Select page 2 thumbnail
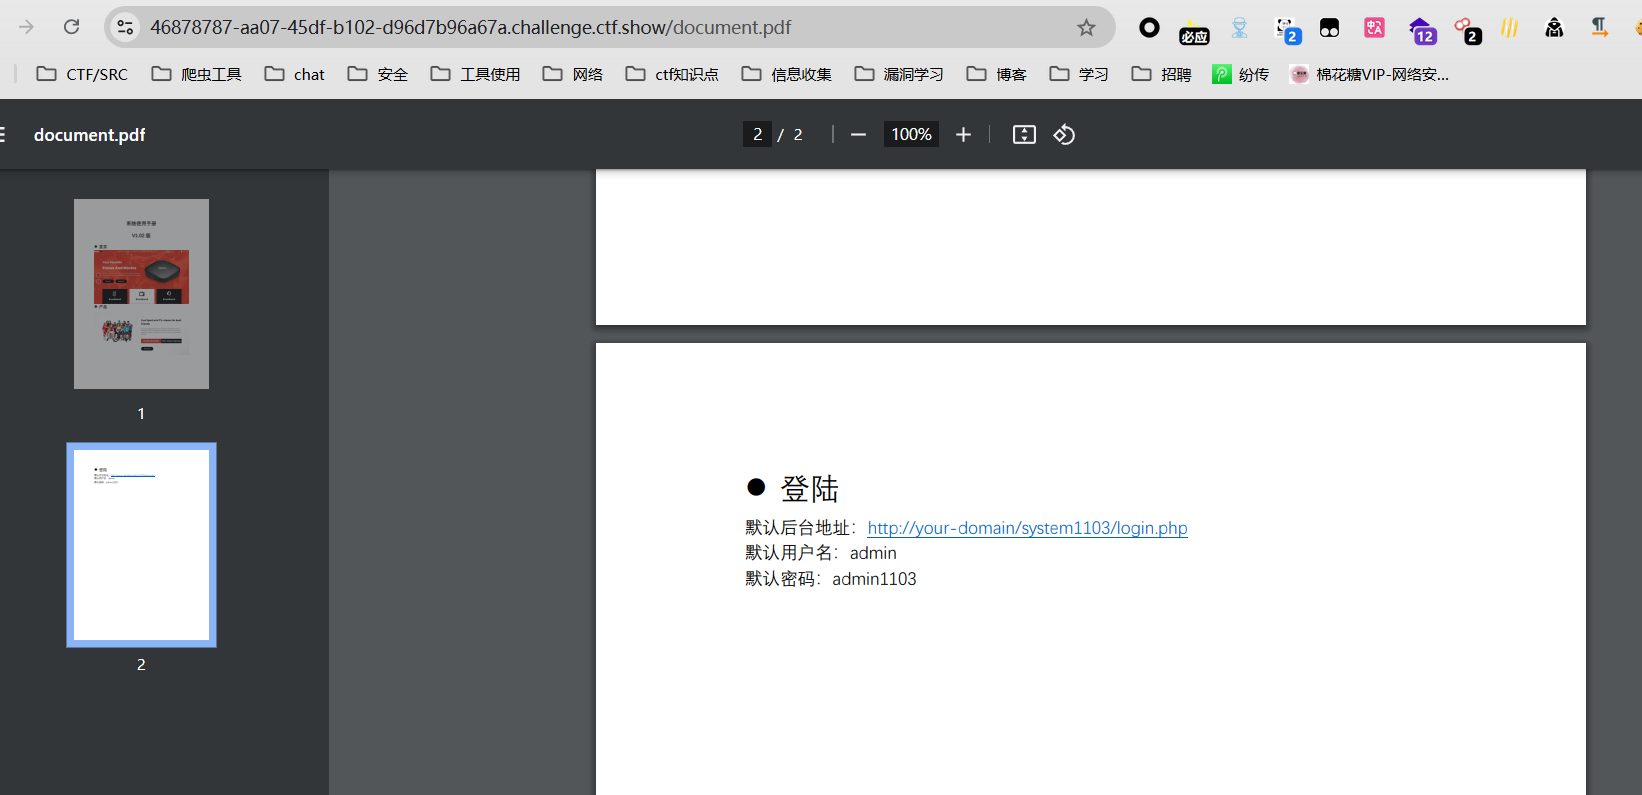This screenshot has width=1642, height=795. (x=141, y=545)
